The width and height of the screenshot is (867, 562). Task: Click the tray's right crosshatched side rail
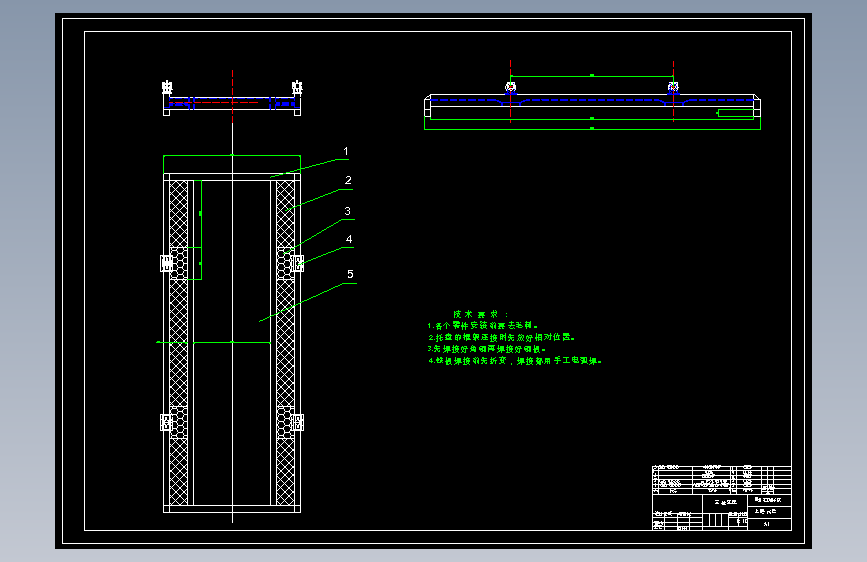click(285, 342)
